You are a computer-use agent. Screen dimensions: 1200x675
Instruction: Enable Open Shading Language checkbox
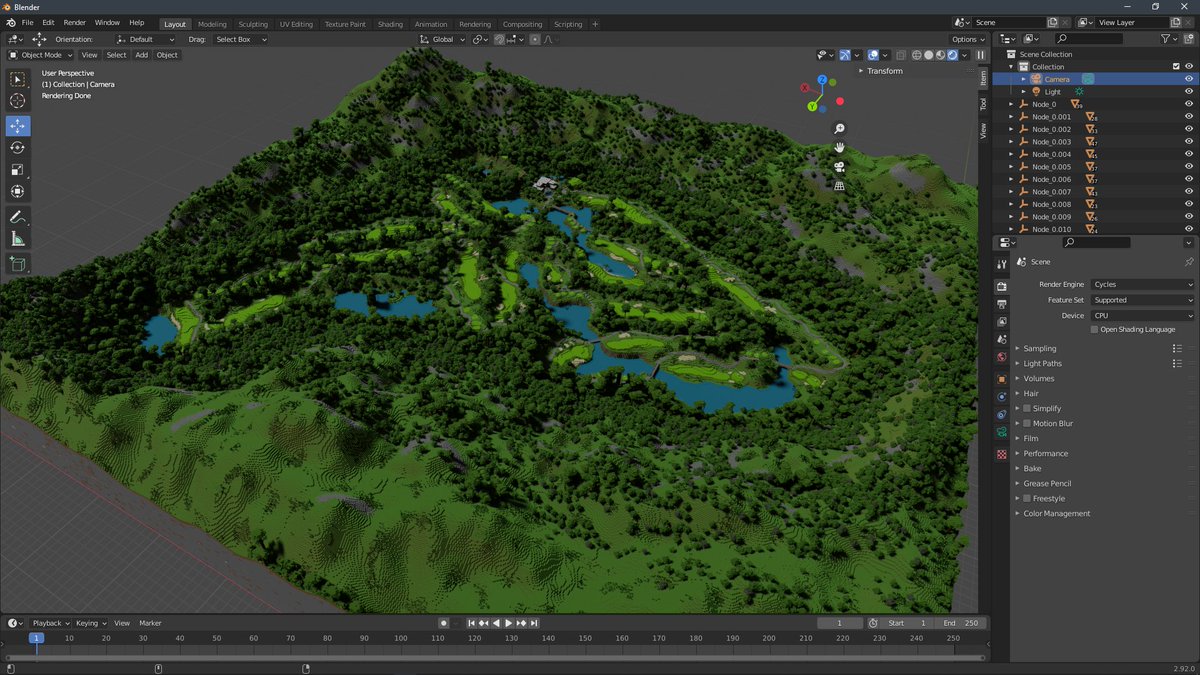pyautogui.click(x=1095, y=329)
